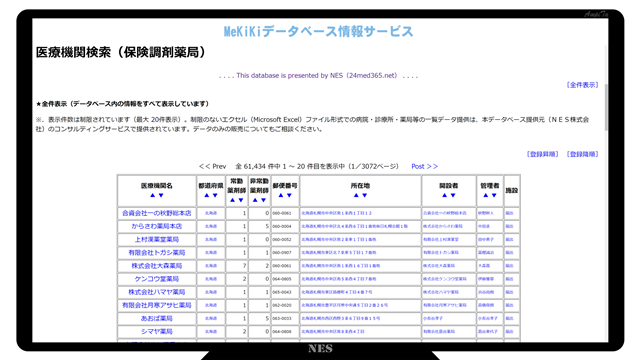Click the 所在地 address link in 有限会社月寒アサヒ薬局 row
Viewport: 640px width, 360px height.
pos(344,305)
